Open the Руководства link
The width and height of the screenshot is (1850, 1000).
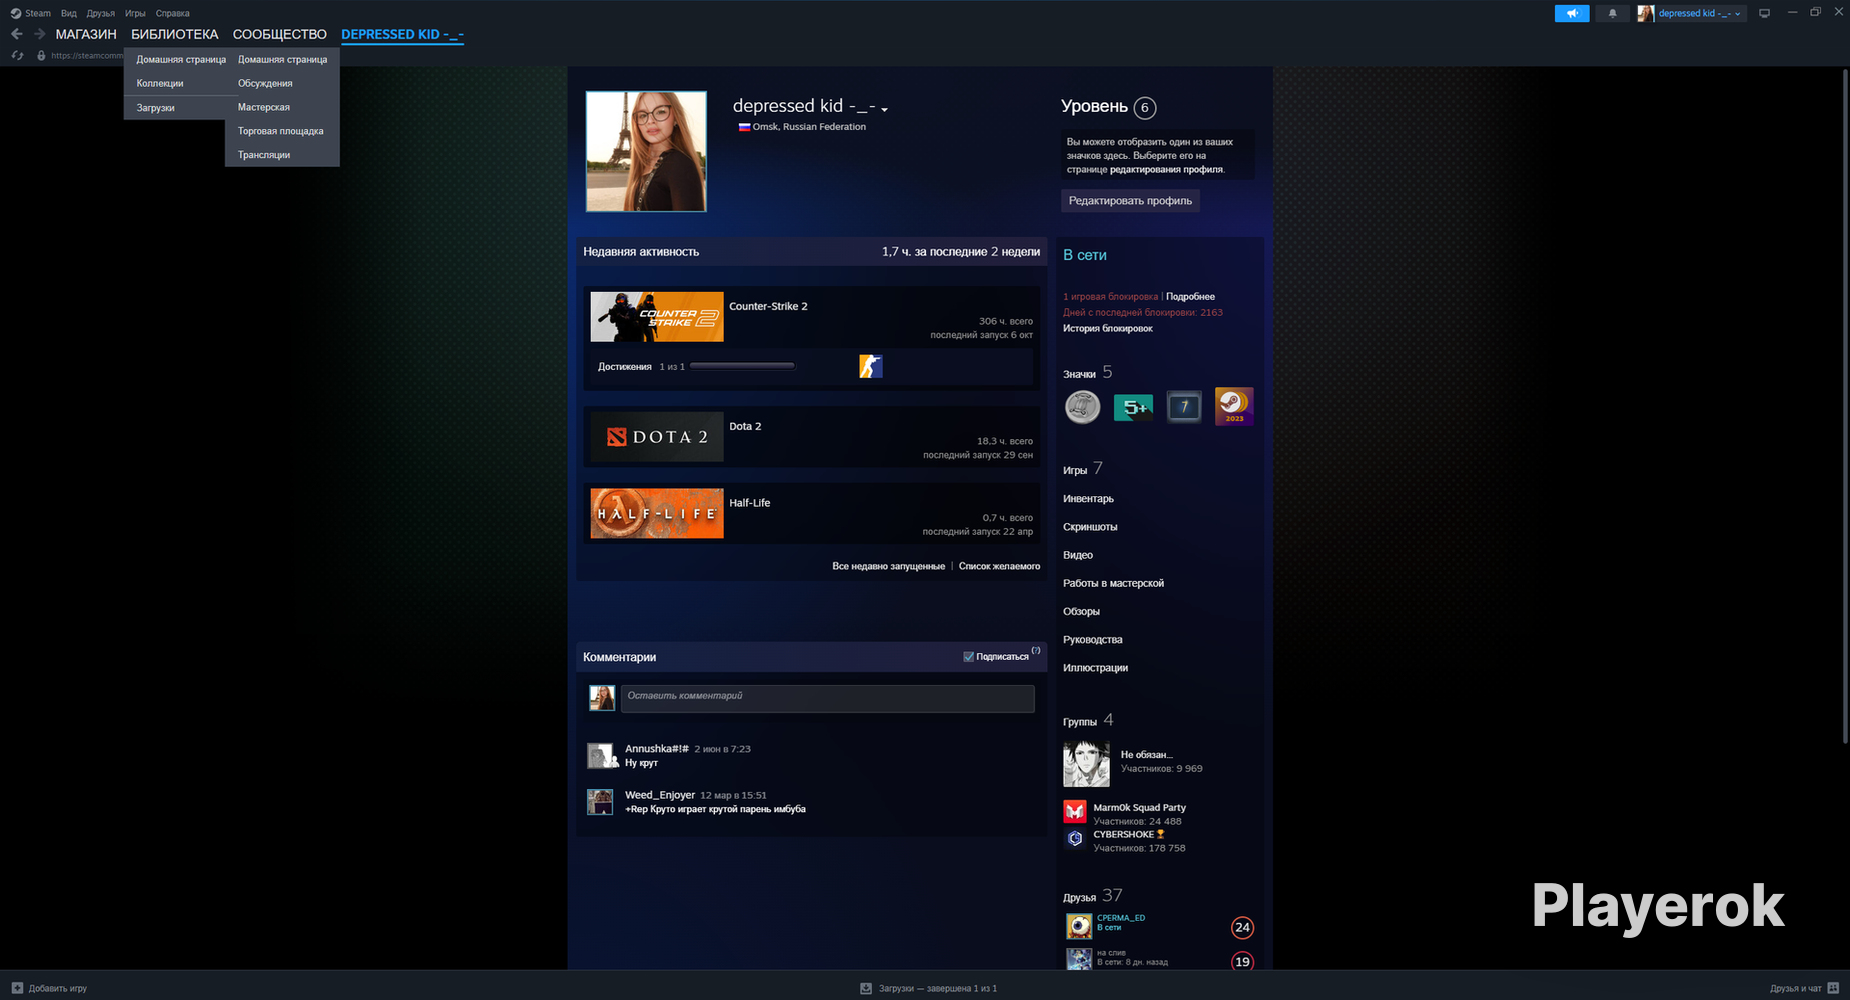tap(1092, 639)
